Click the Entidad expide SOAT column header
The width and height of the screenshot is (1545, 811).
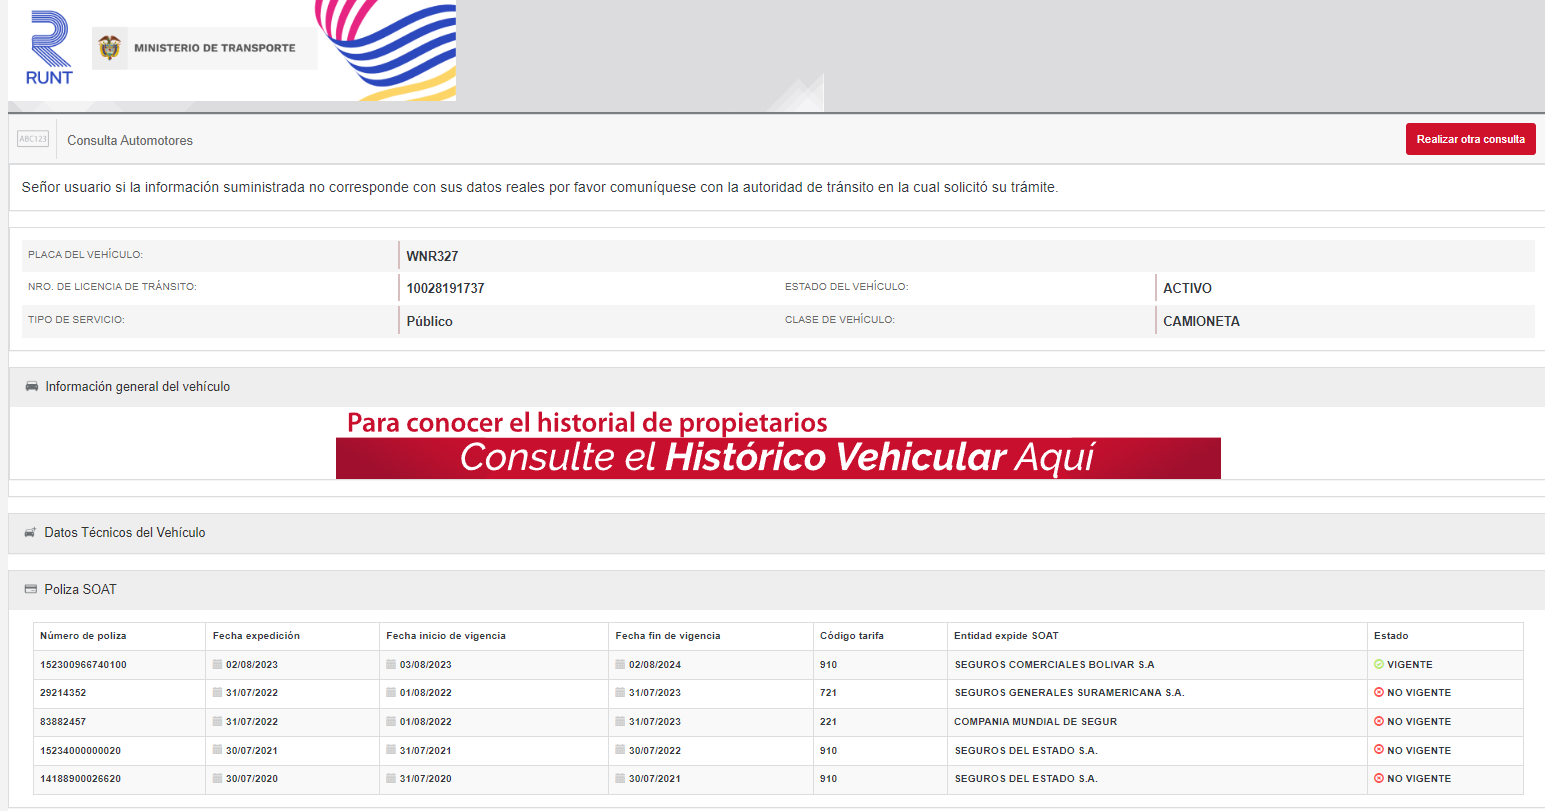(x=1005, y=636)
